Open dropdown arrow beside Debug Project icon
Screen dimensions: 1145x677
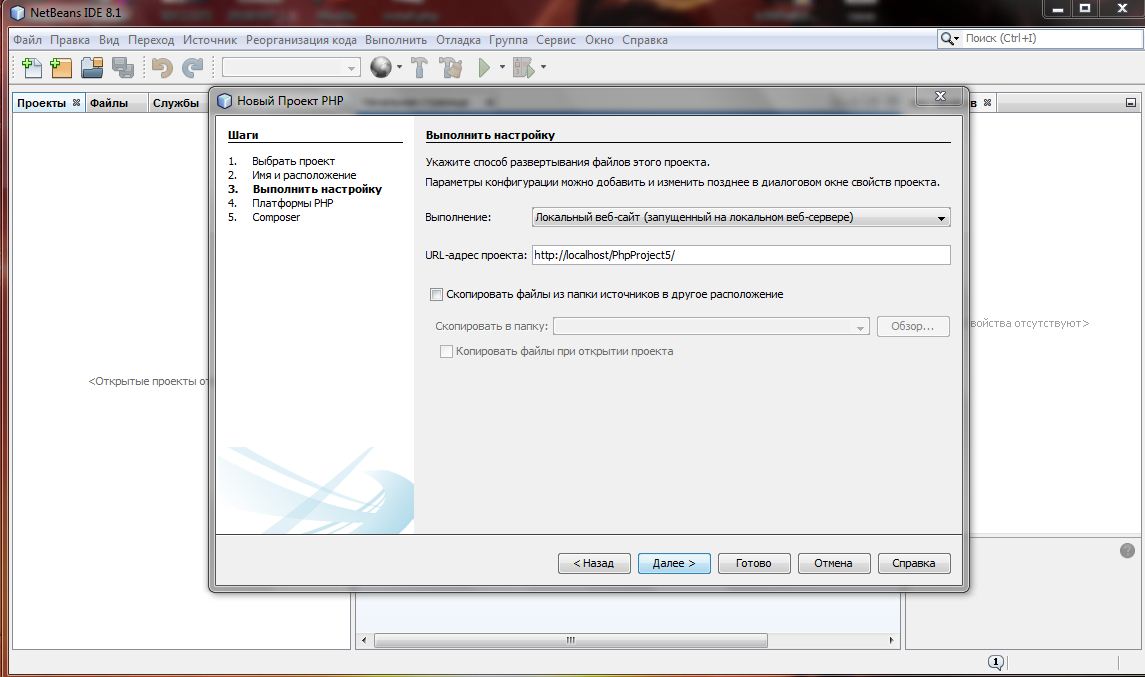pyautogui.click(x=543, y=67)
